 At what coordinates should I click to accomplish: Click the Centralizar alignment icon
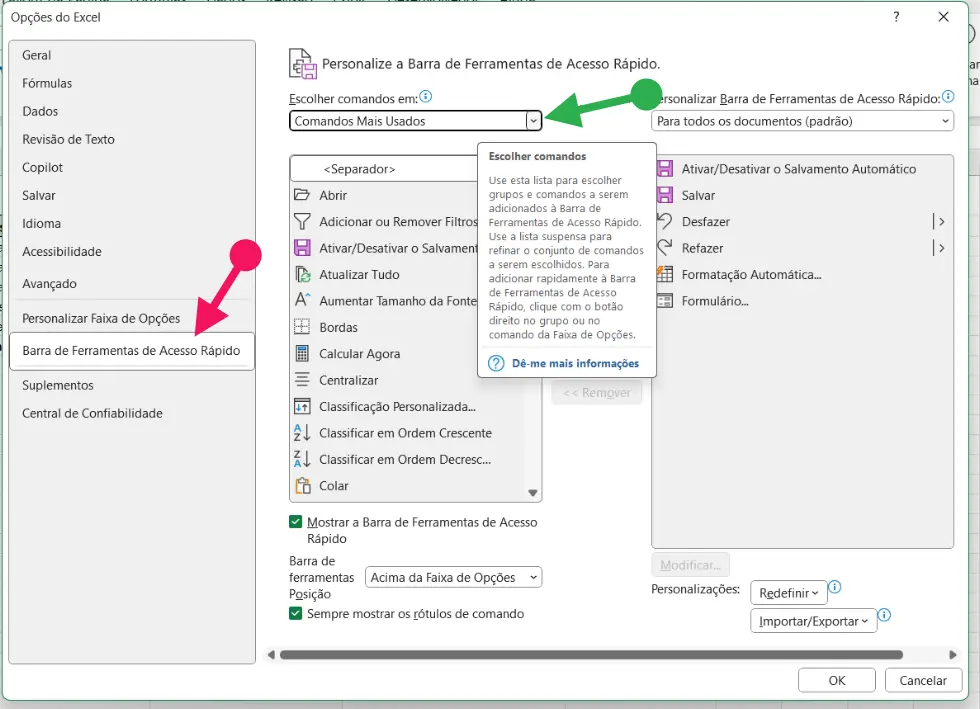click(302, 380)
